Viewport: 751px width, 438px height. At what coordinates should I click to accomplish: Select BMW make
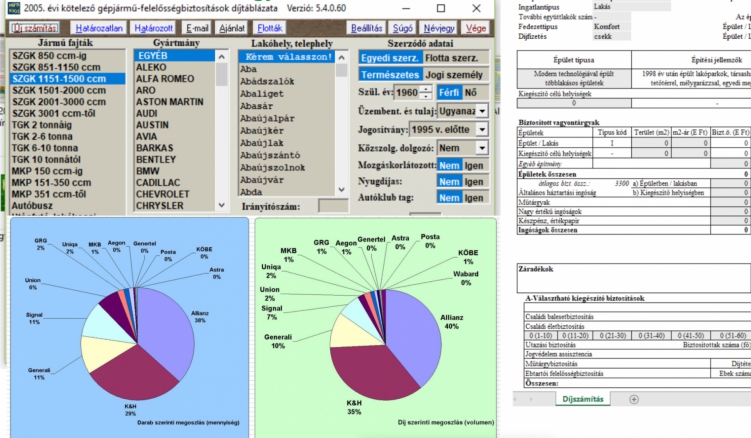point(174,171)
